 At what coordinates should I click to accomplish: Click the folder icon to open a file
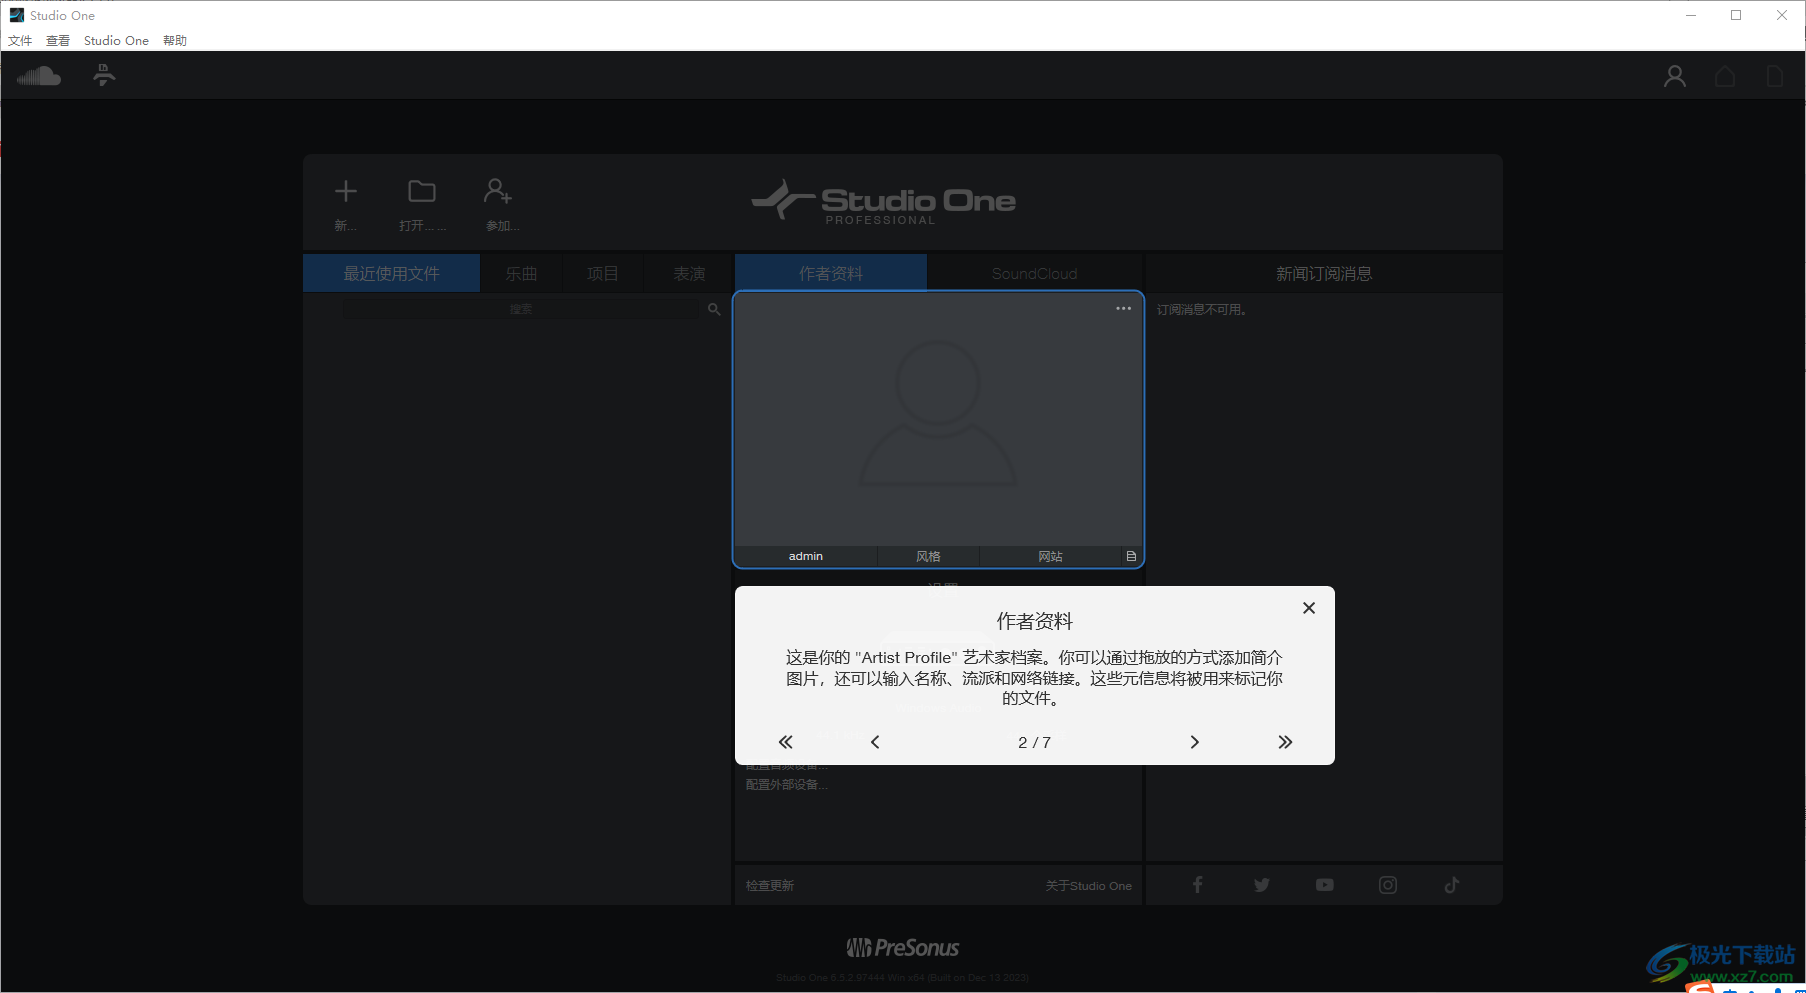coord(421,191)
